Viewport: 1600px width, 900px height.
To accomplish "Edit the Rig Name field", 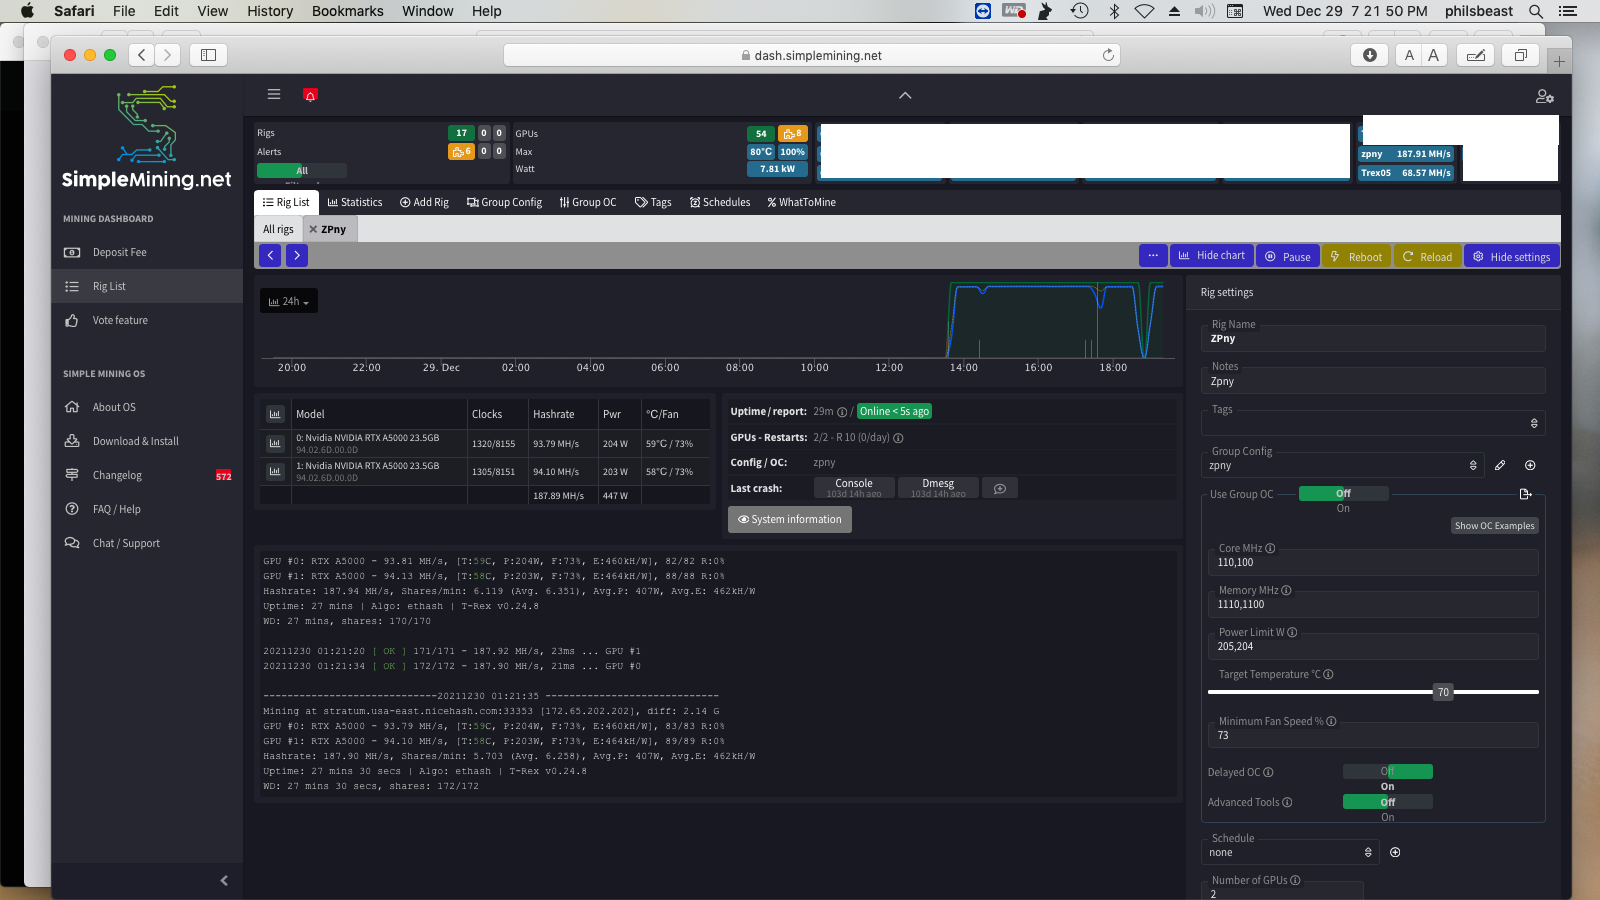I will click(1373, 338).
